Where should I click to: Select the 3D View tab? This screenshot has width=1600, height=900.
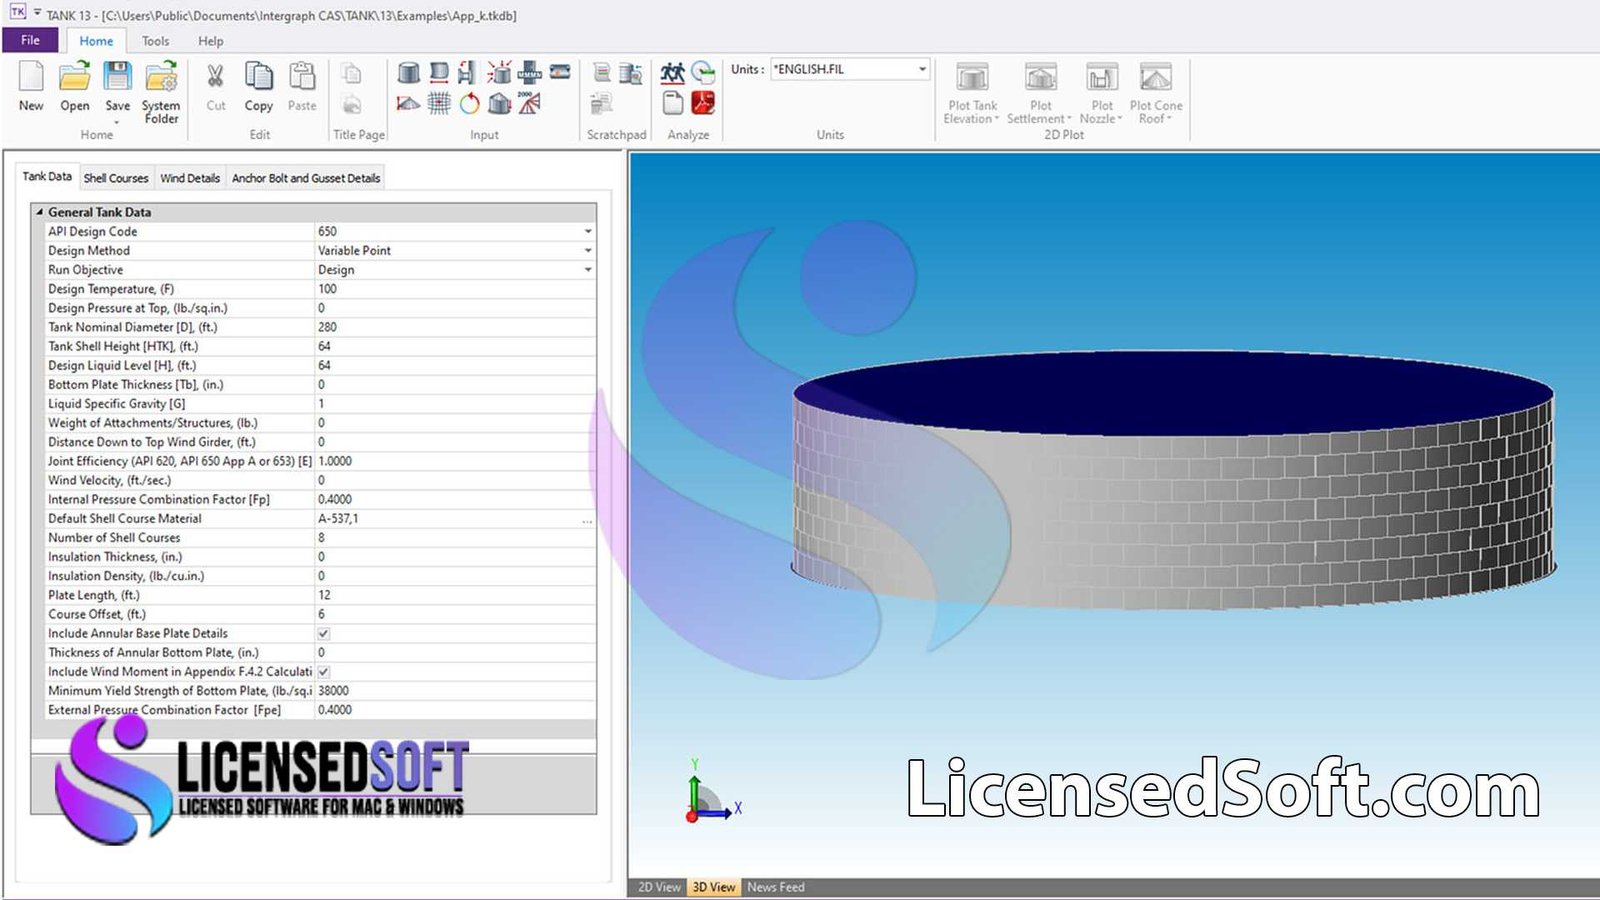pyautogui.click(x=714, y=887)
